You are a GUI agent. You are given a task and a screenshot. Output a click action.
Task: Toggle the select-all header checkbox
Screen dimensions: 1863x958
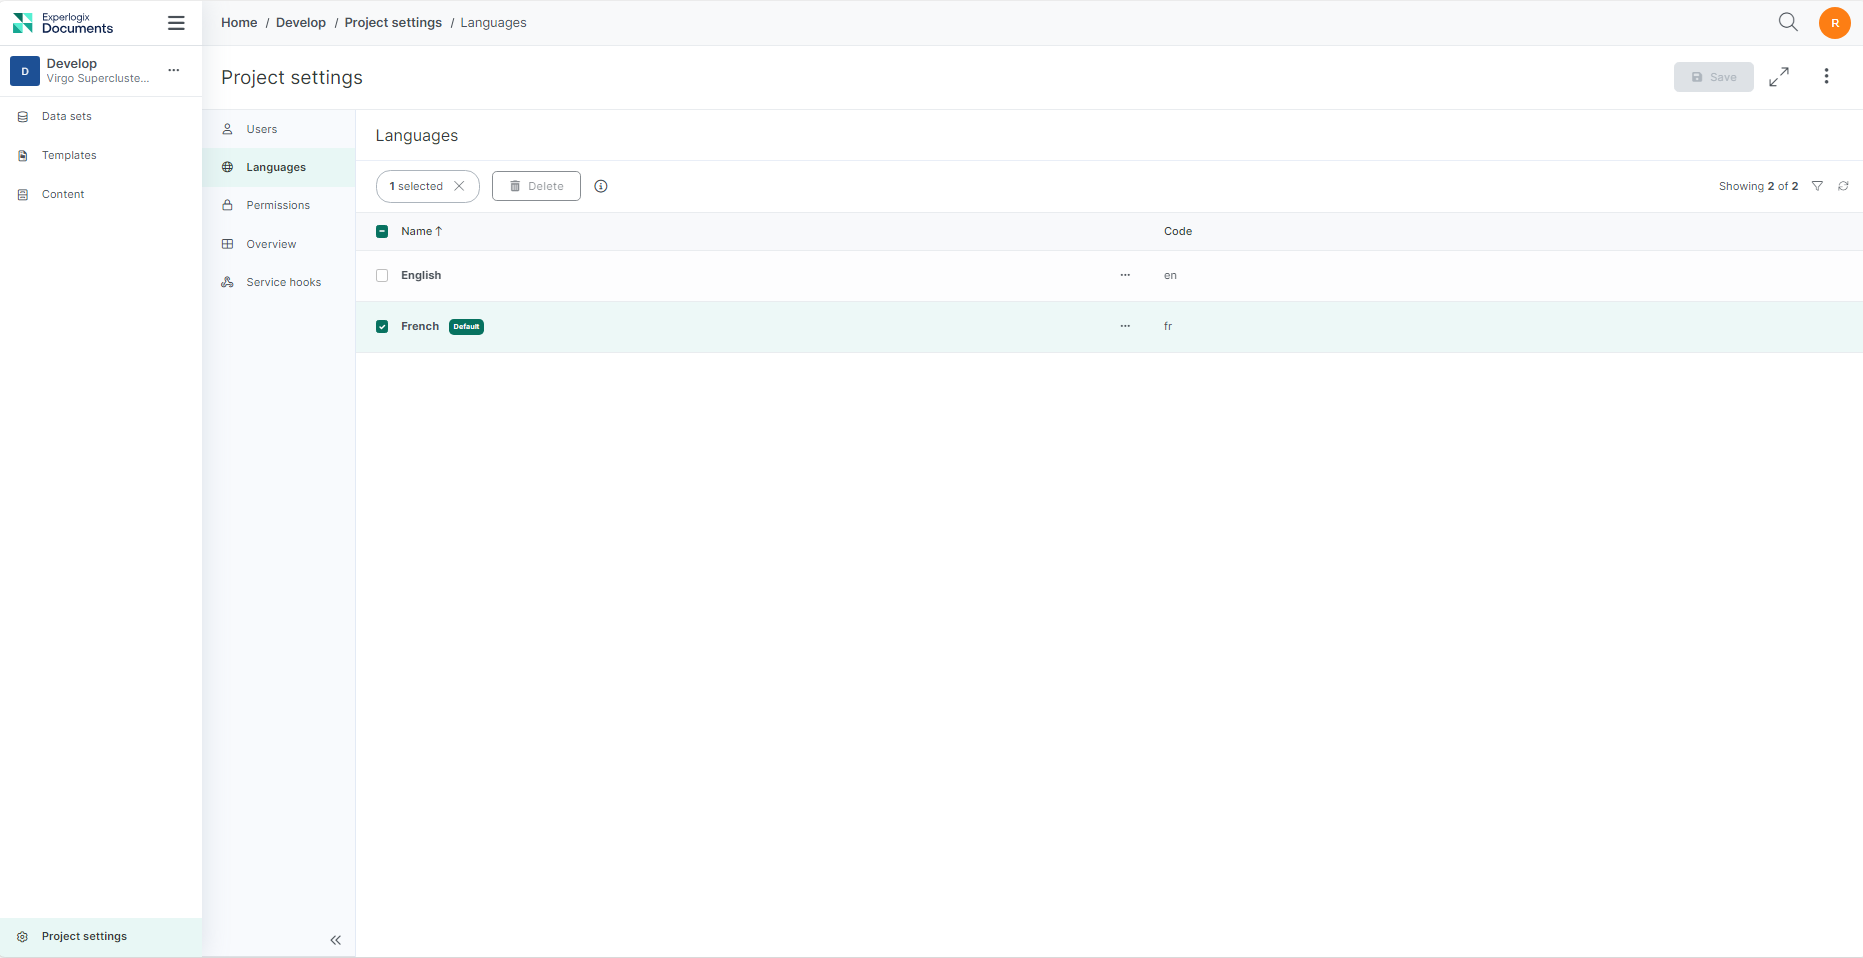[x=382, y=232]
